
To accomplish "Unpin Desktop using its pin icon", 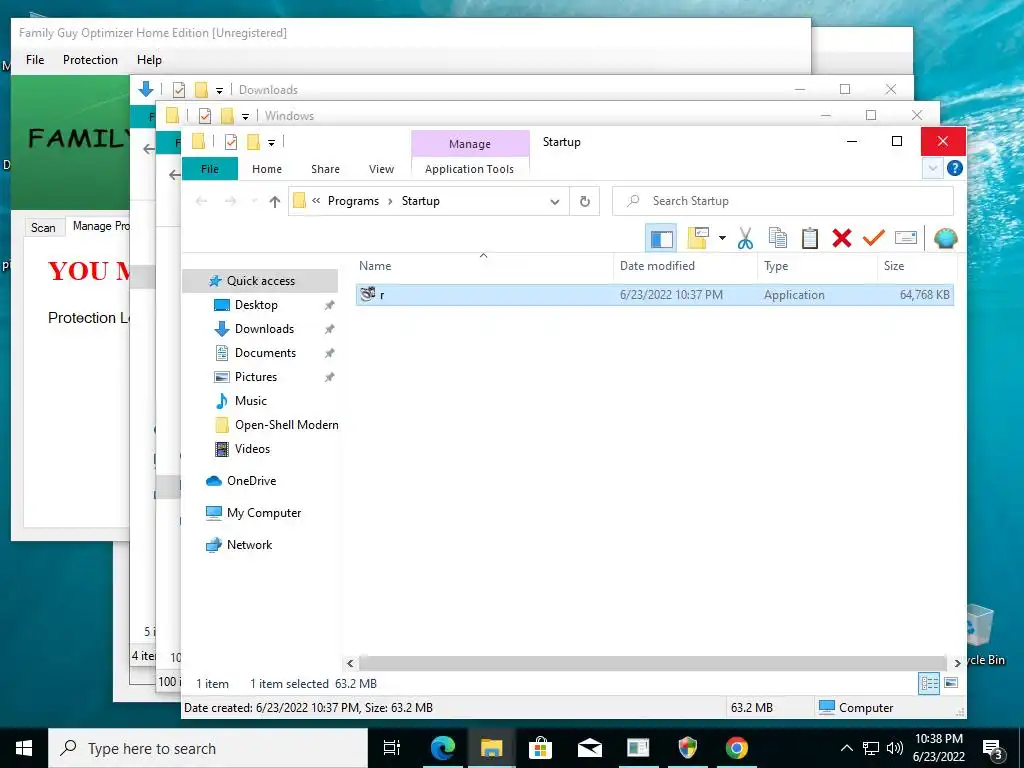I will [x=330, y=305].
